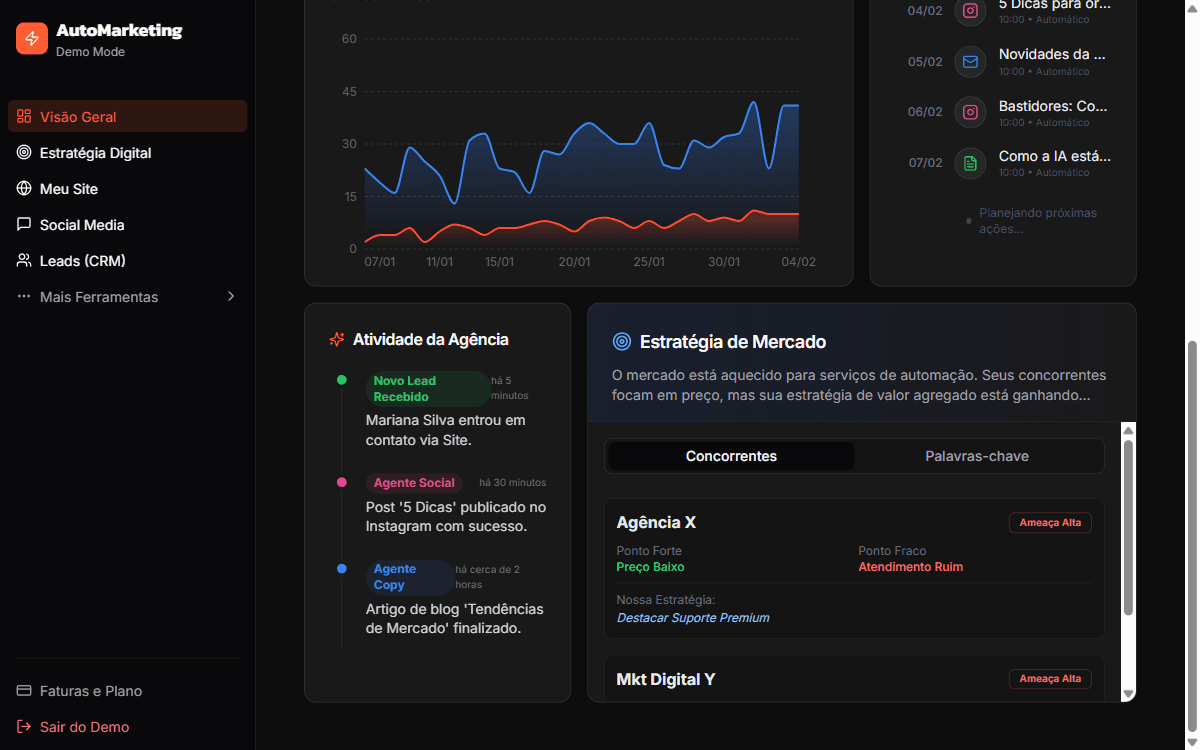The image size is (1200, 750).
Task: Open Social Media via the chat bubble icon
Action: tap(23, 224)
